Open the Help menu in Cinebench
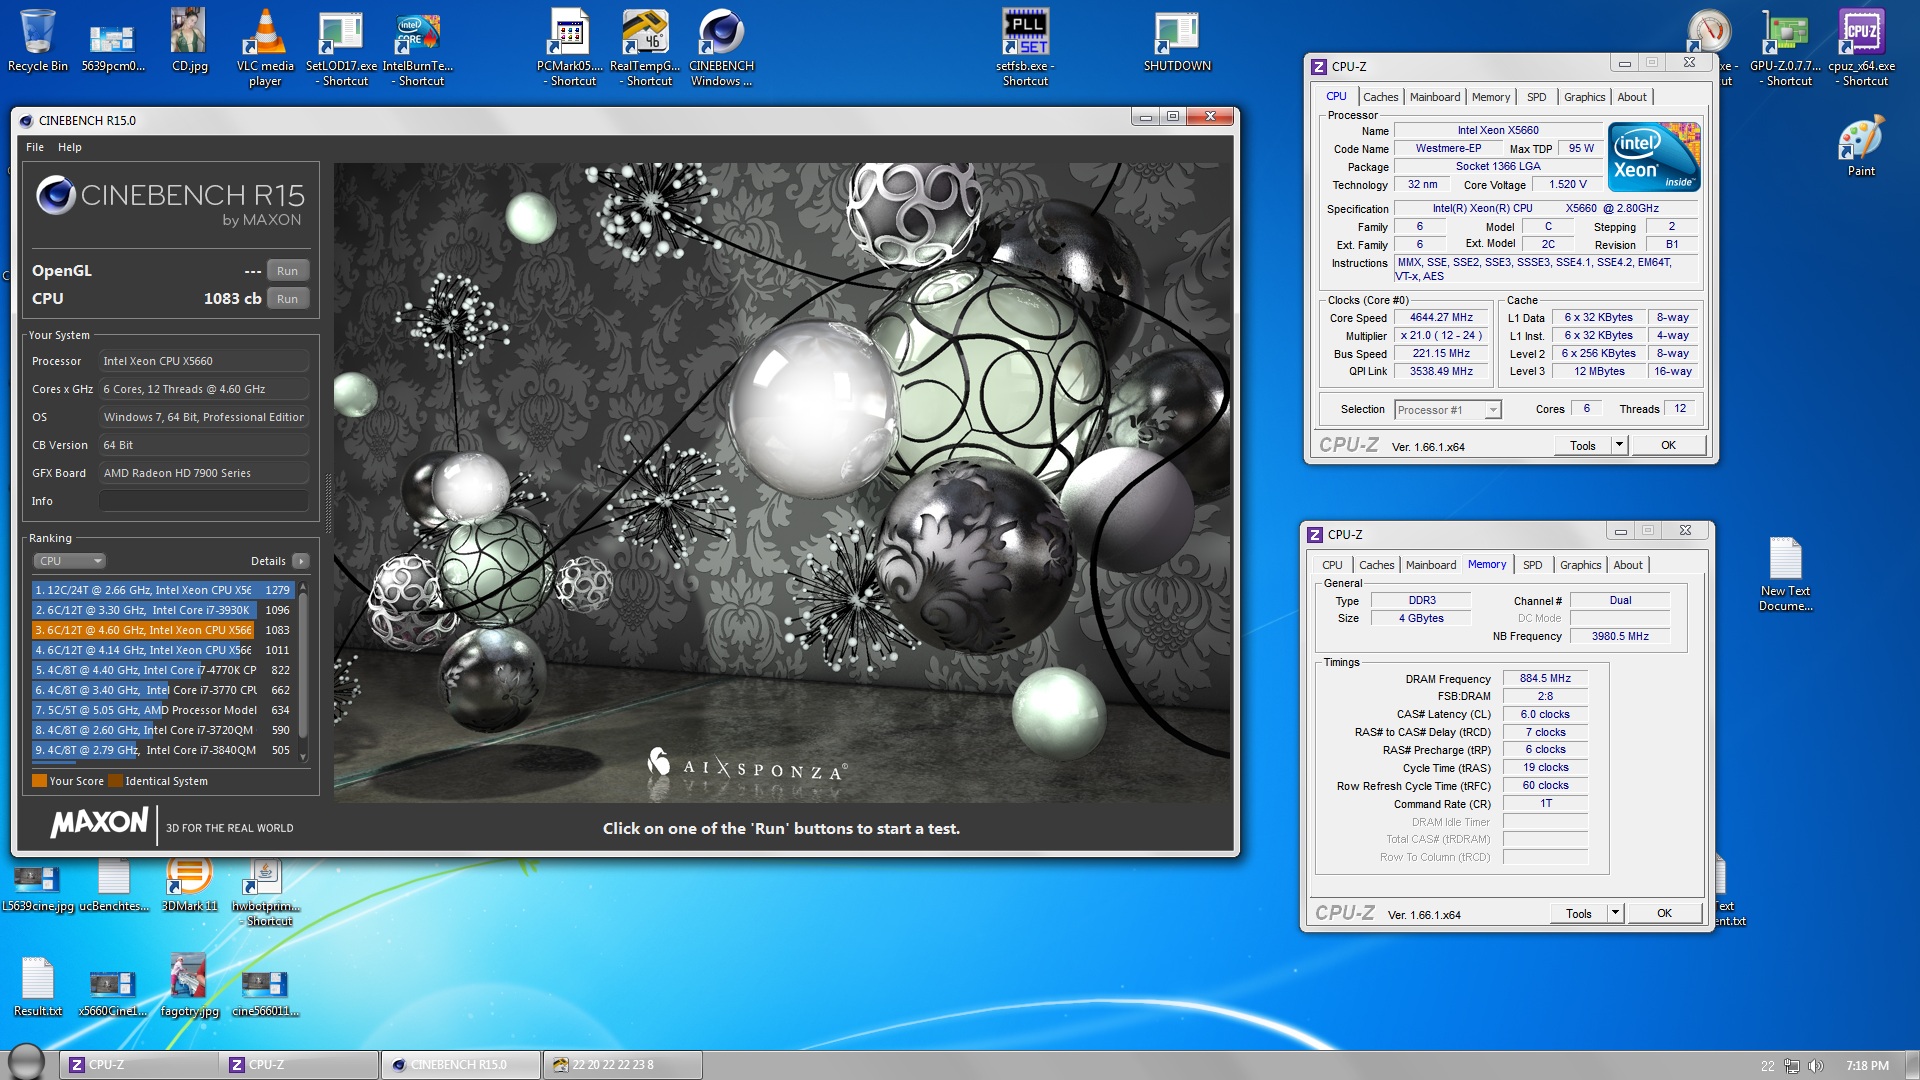The width and height of the screenshot is (1920, 1080). (x=69, y=147)
